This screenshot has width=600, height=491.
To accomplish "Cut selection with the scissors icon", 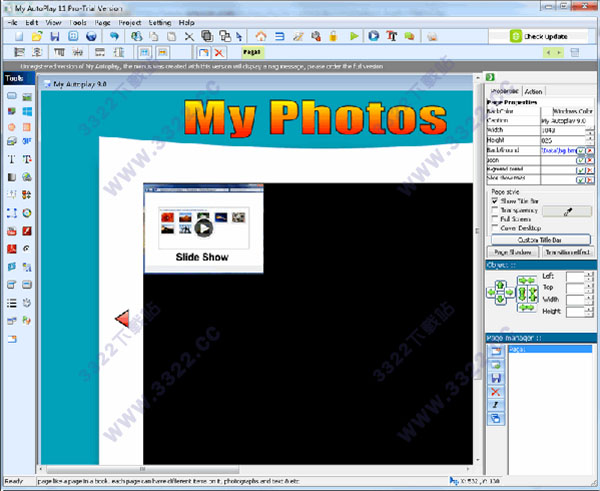I will pos(189,37).
